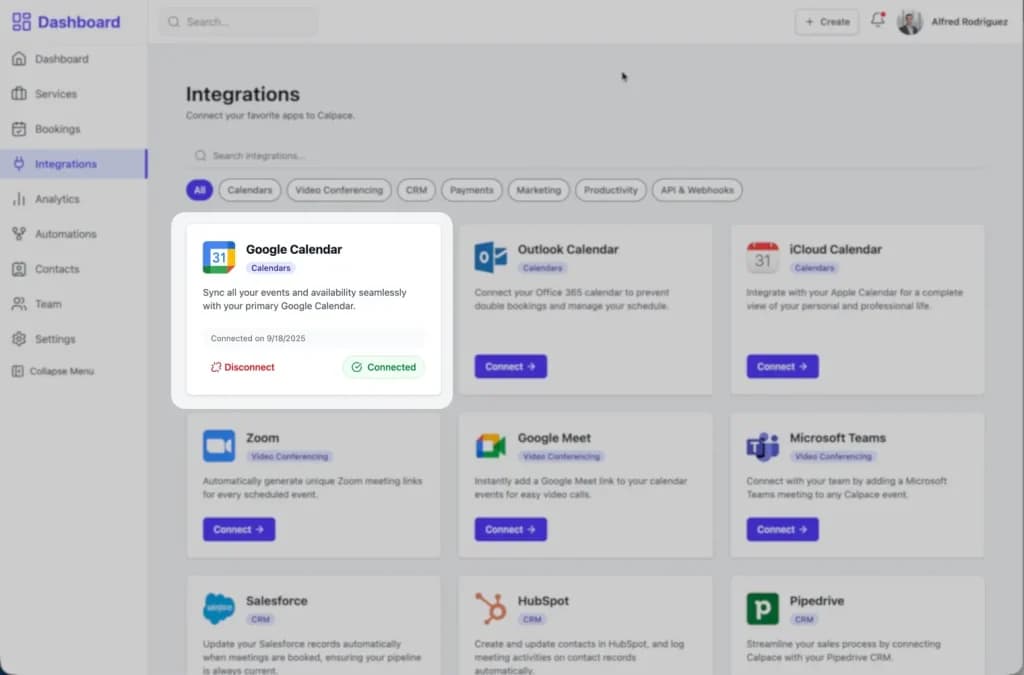
Task: Click Alfred Rodriguez profile avatar
Action: click(909, 22)
